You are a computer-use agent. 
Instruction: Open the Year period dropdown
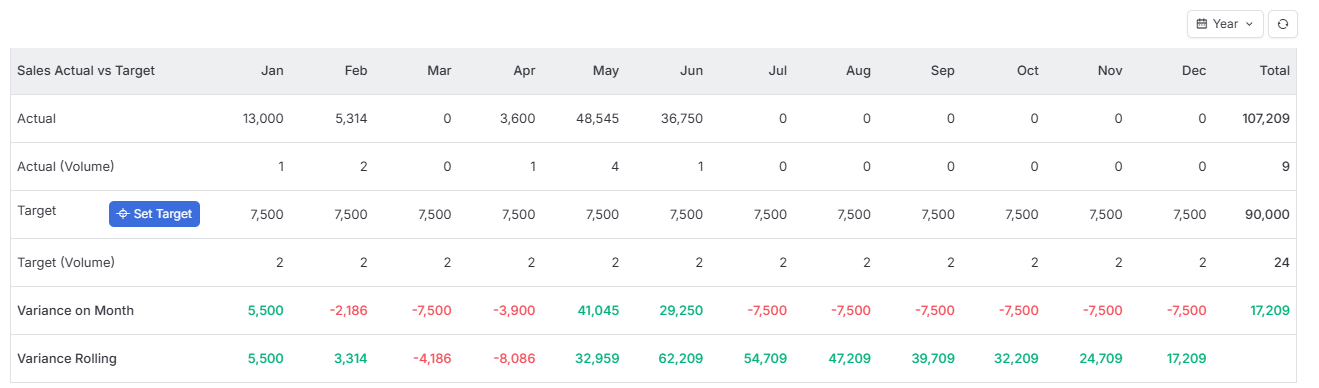click(x=1225, y=24)
